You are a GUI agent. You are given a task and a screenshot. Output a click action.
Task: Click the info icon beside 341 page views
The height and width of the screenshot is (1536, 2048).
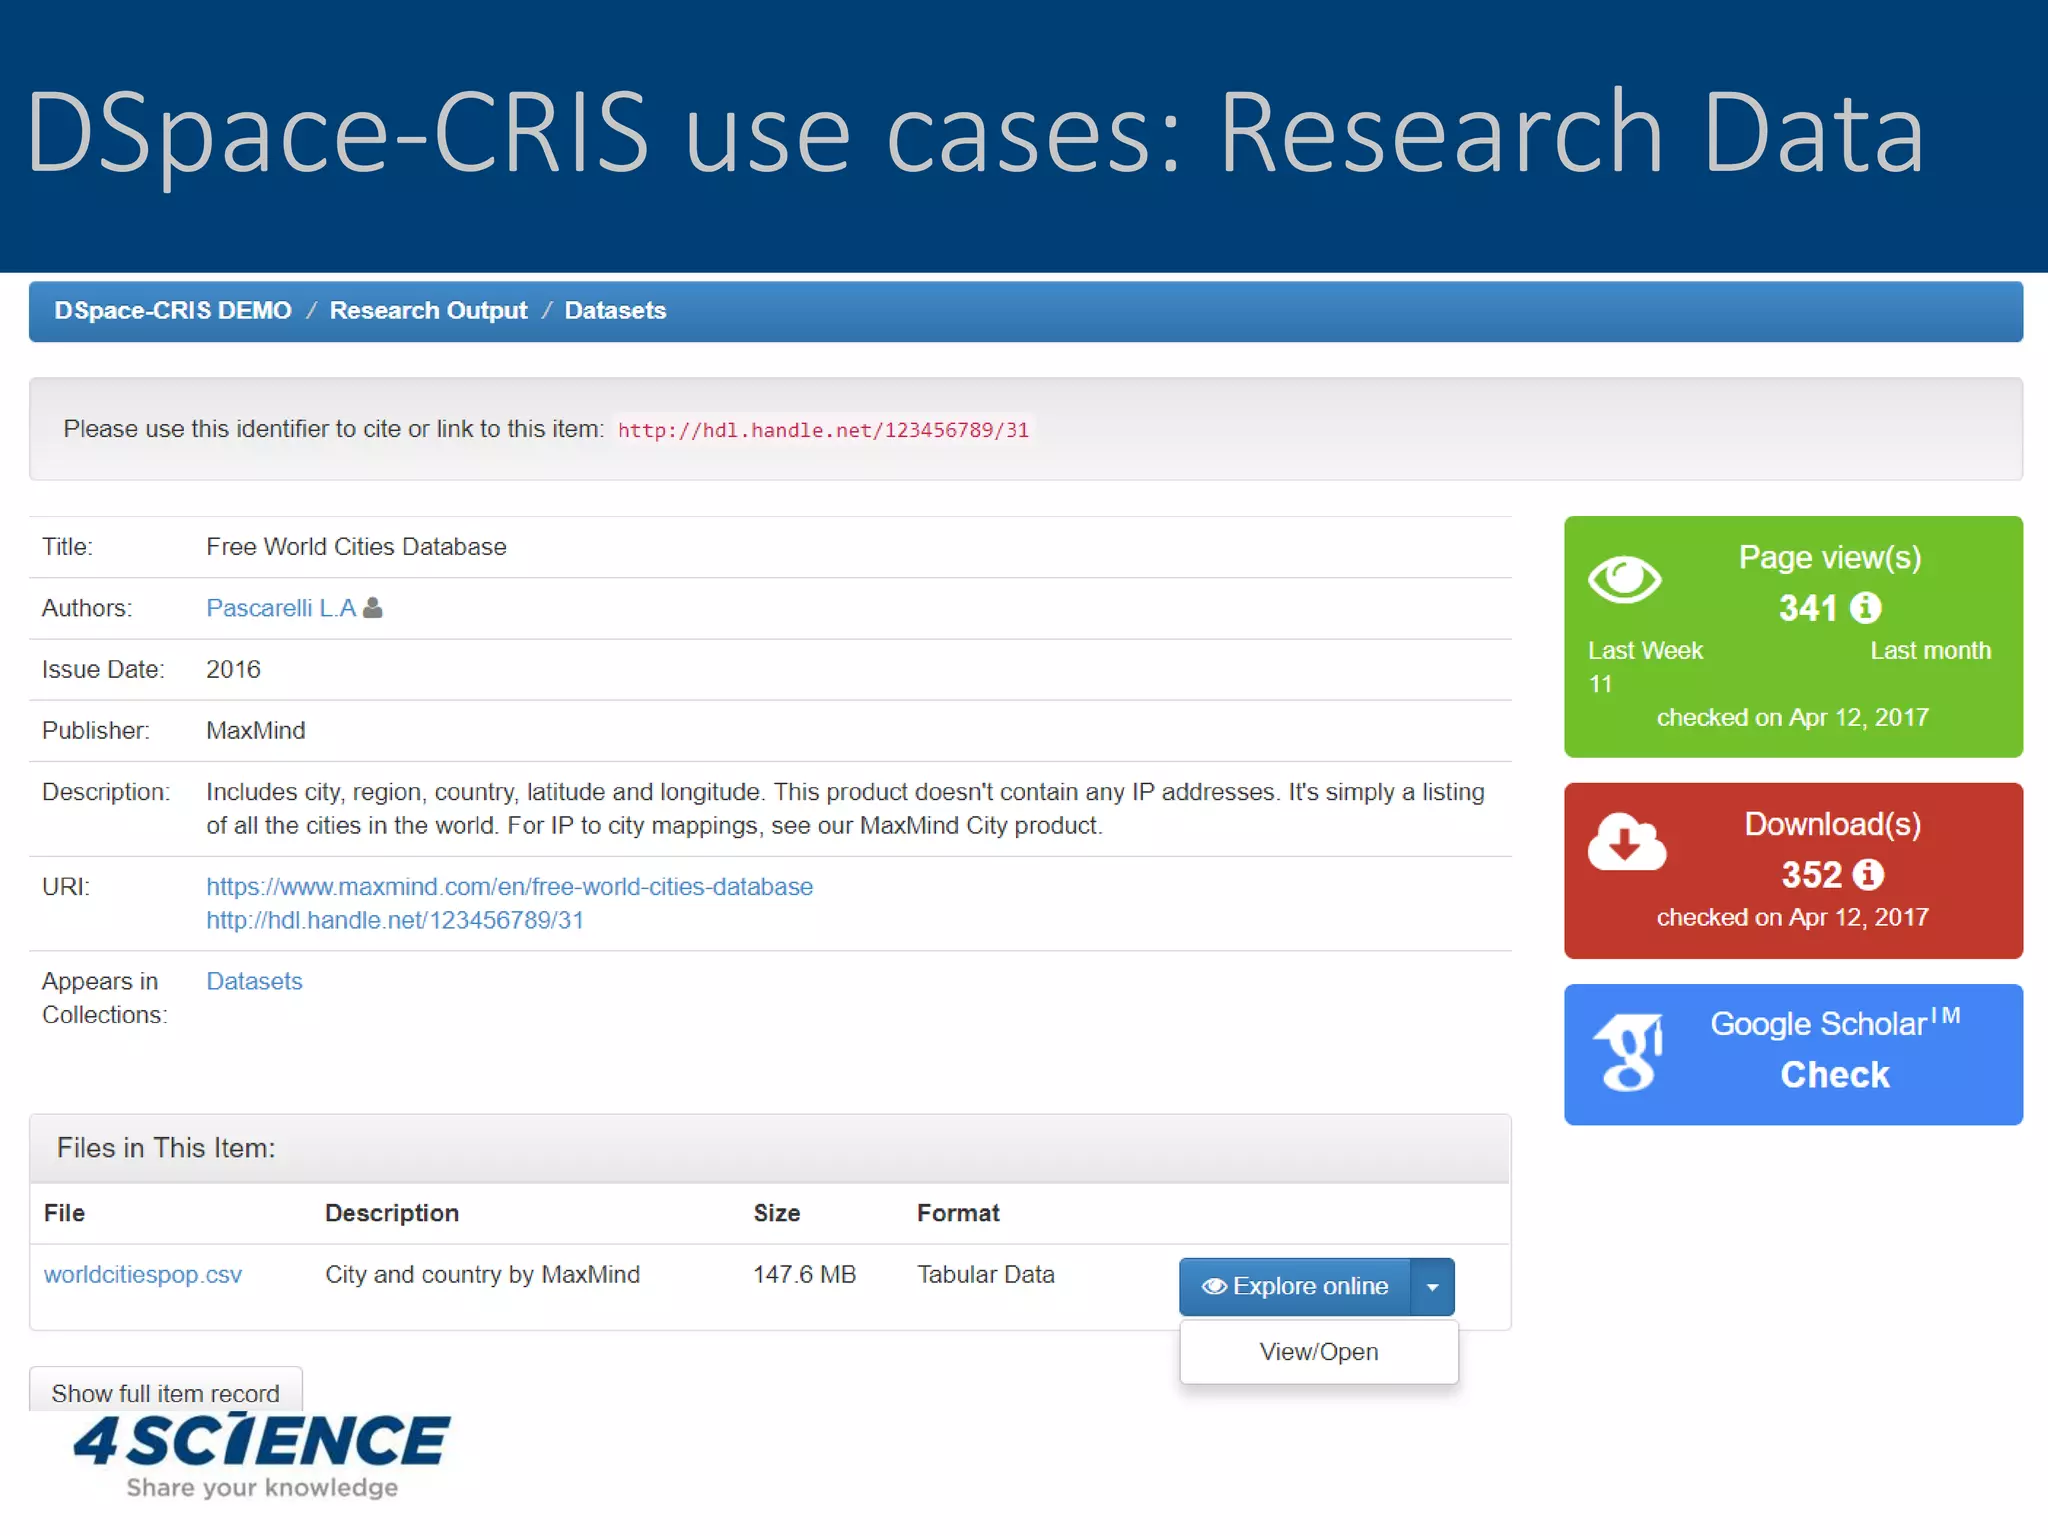(x=1865, y=608)
